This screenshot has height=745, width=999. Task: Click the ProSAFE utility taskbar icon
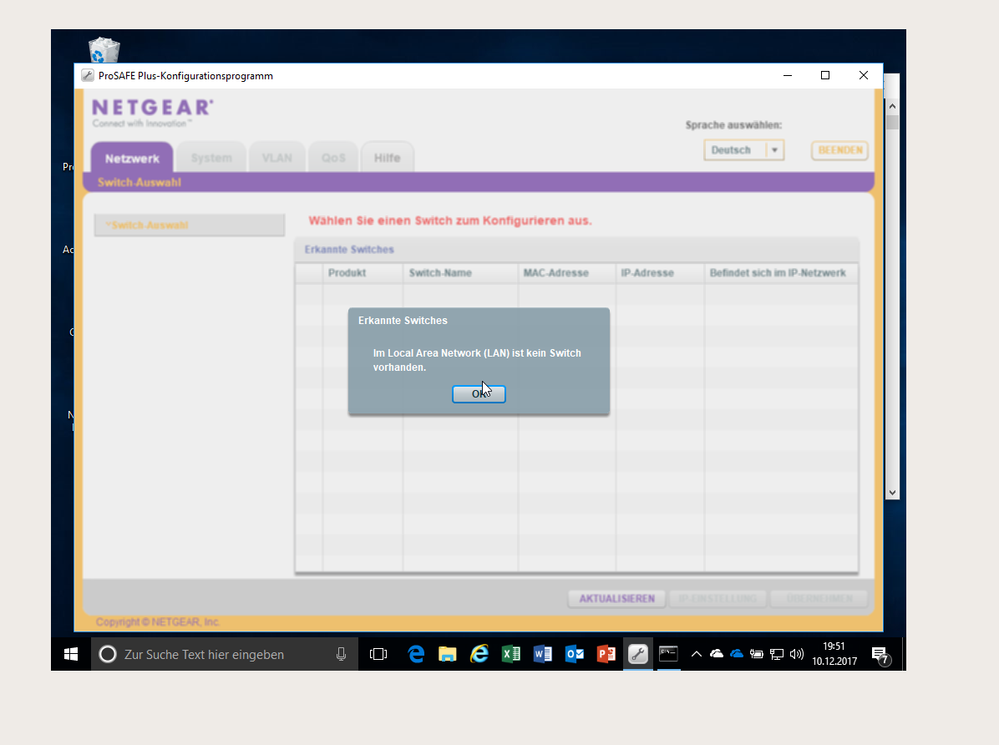[638, 654]
